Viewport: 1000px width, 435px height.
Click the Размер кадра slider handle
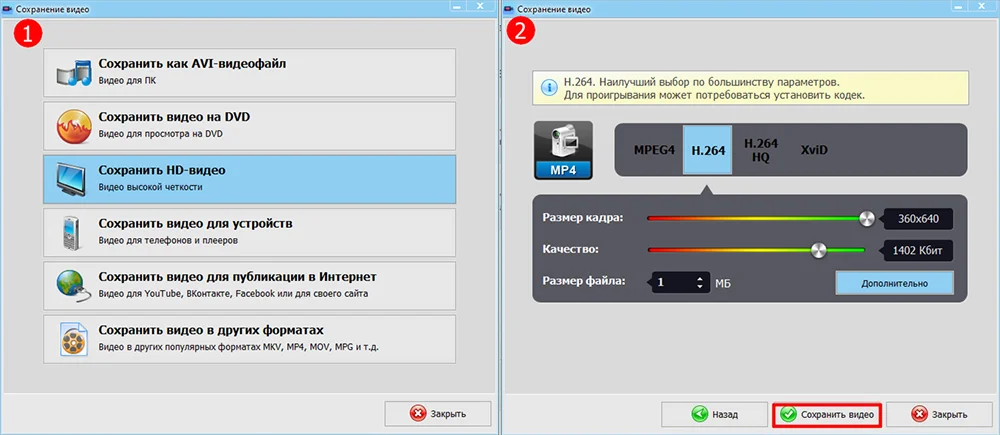coord(867,219)
